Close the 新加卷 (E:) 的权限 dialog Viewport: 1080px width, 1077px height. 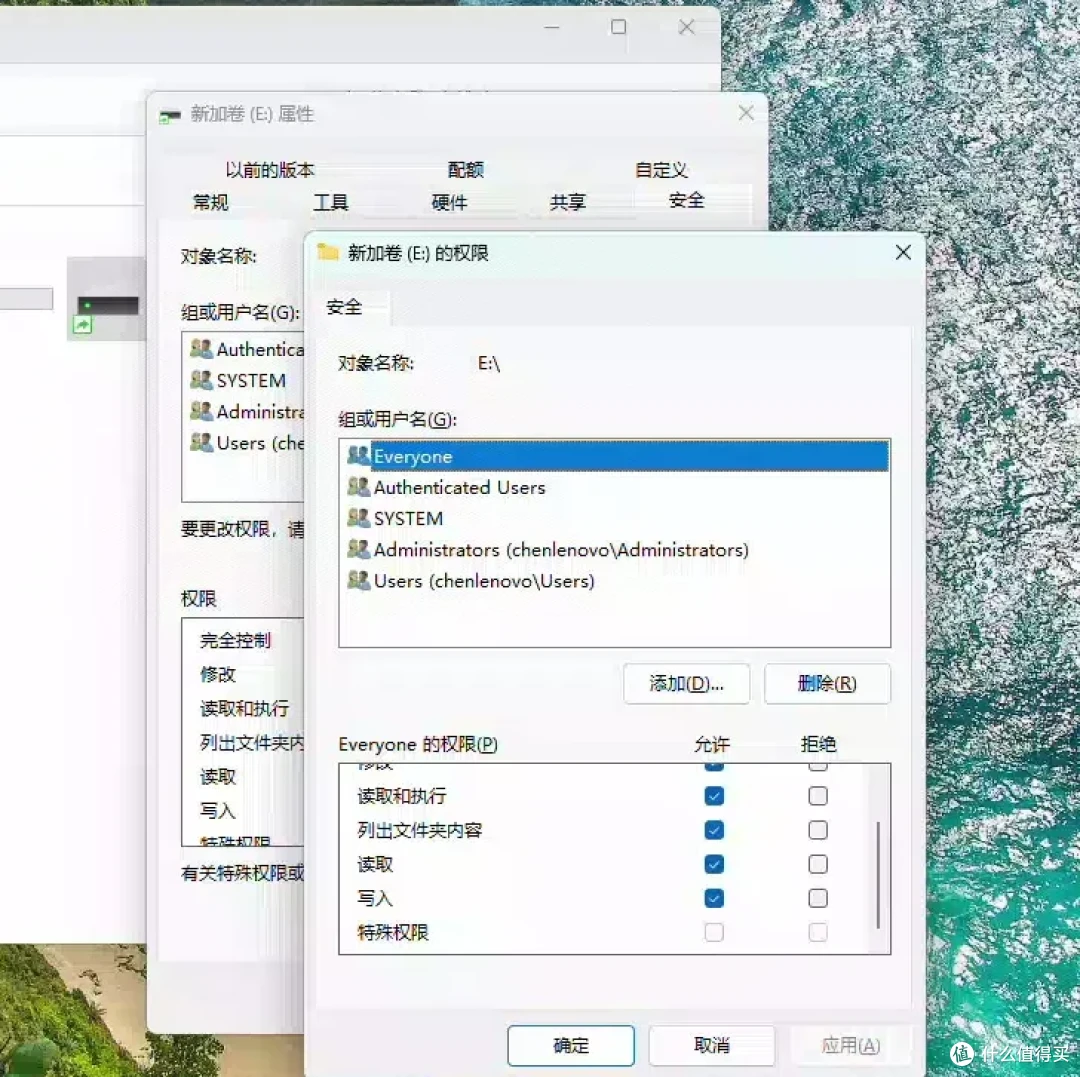[x=903, y=253]
